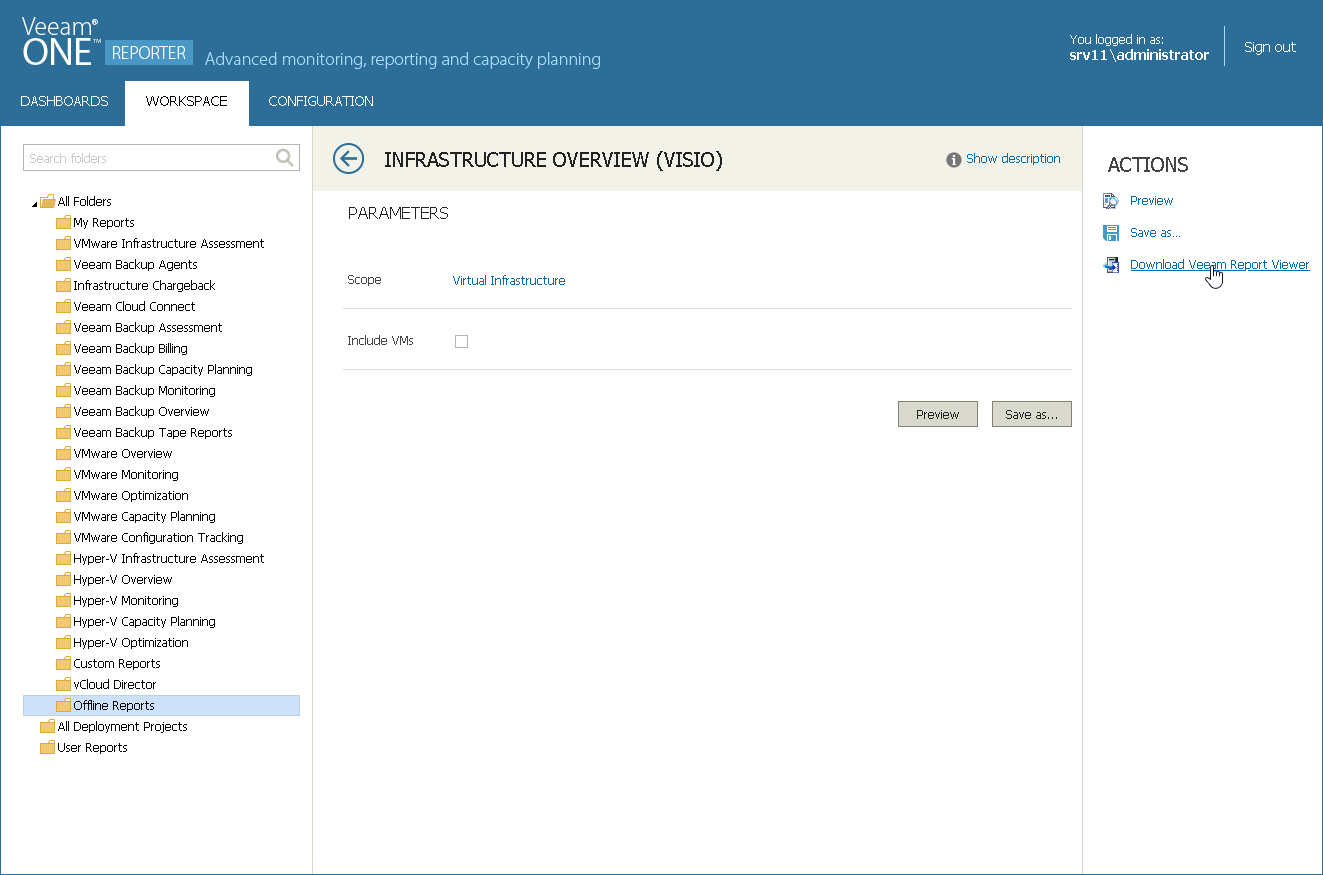Click the VMware Overview folder icon
This screenshot has width=1323, height=875.
63,453
